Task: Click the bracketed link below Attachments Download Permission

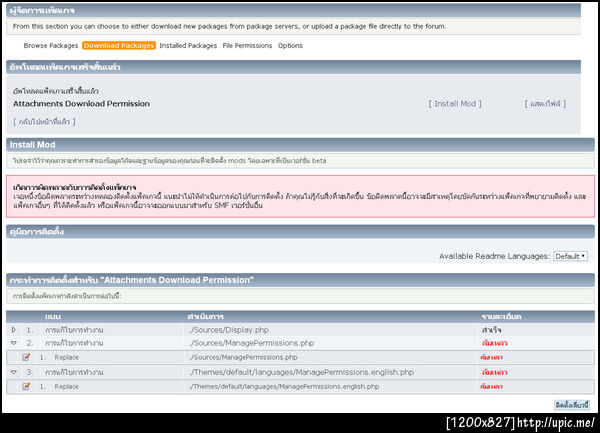Action: [44, 122]
